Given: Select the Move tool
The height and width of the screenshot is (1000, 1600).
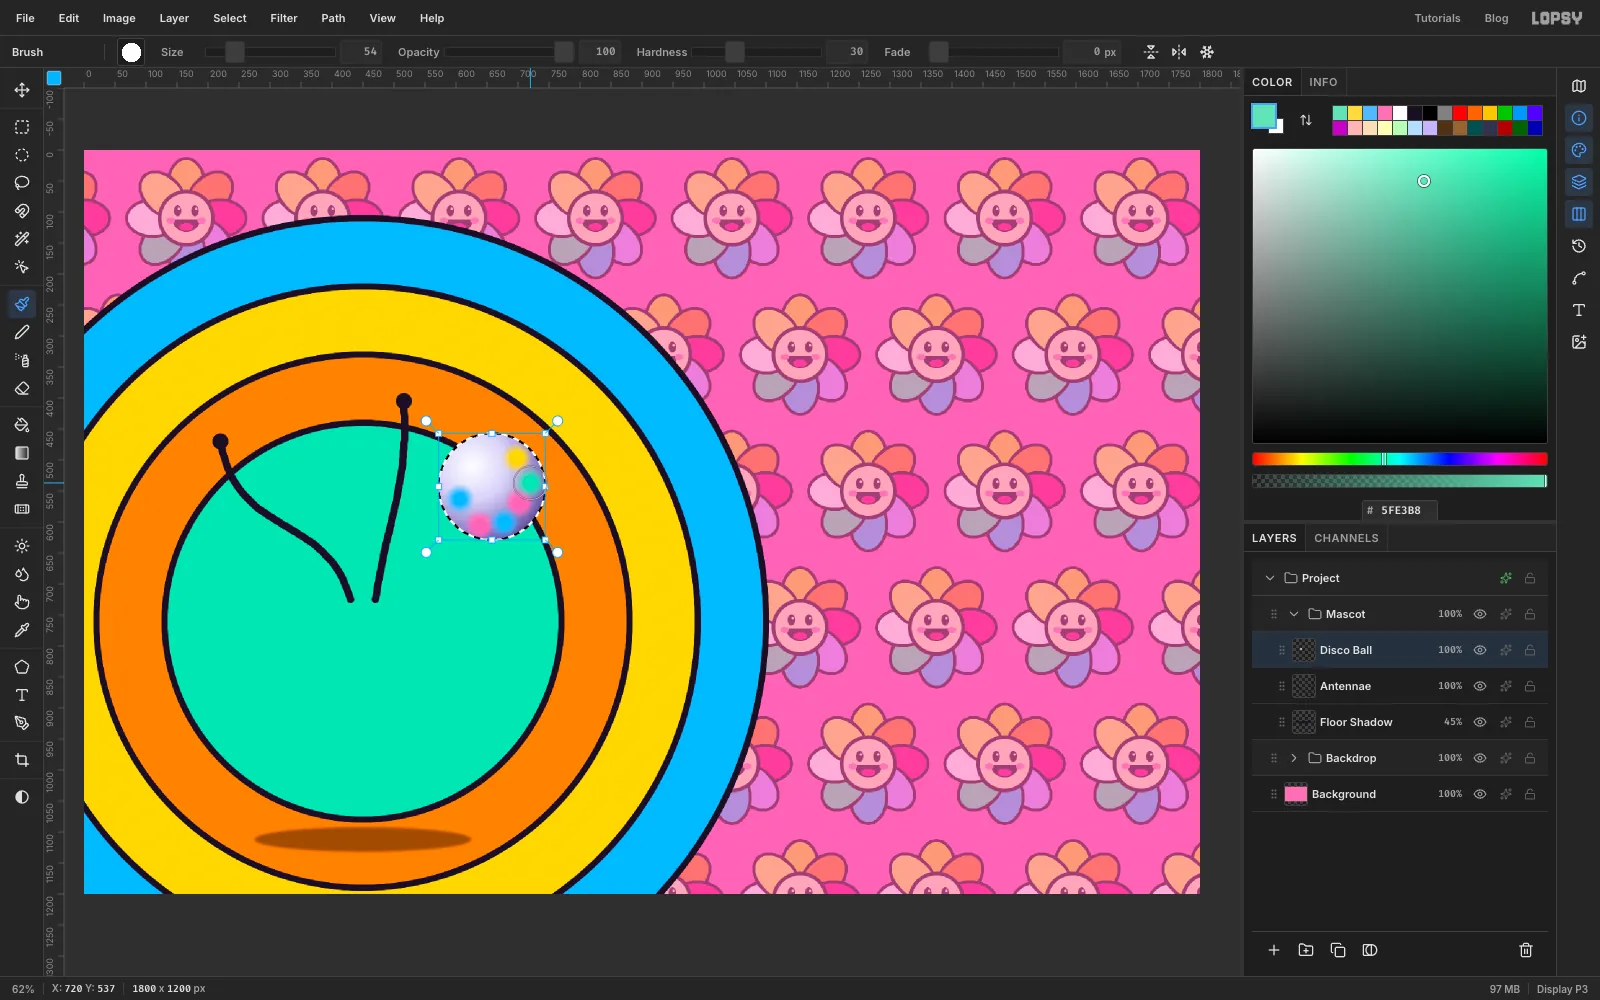Looking at the screenshot, I should (x=21, y=90).
